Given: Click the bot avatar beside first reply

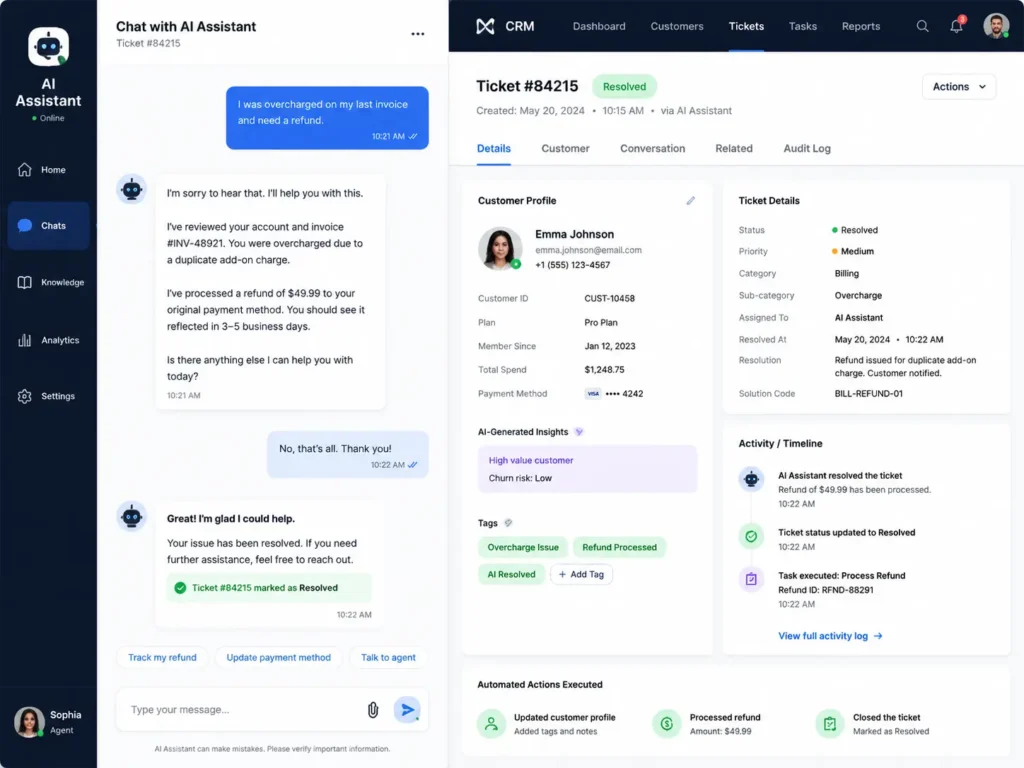Looking at the screenshot, I should [131, 189].
